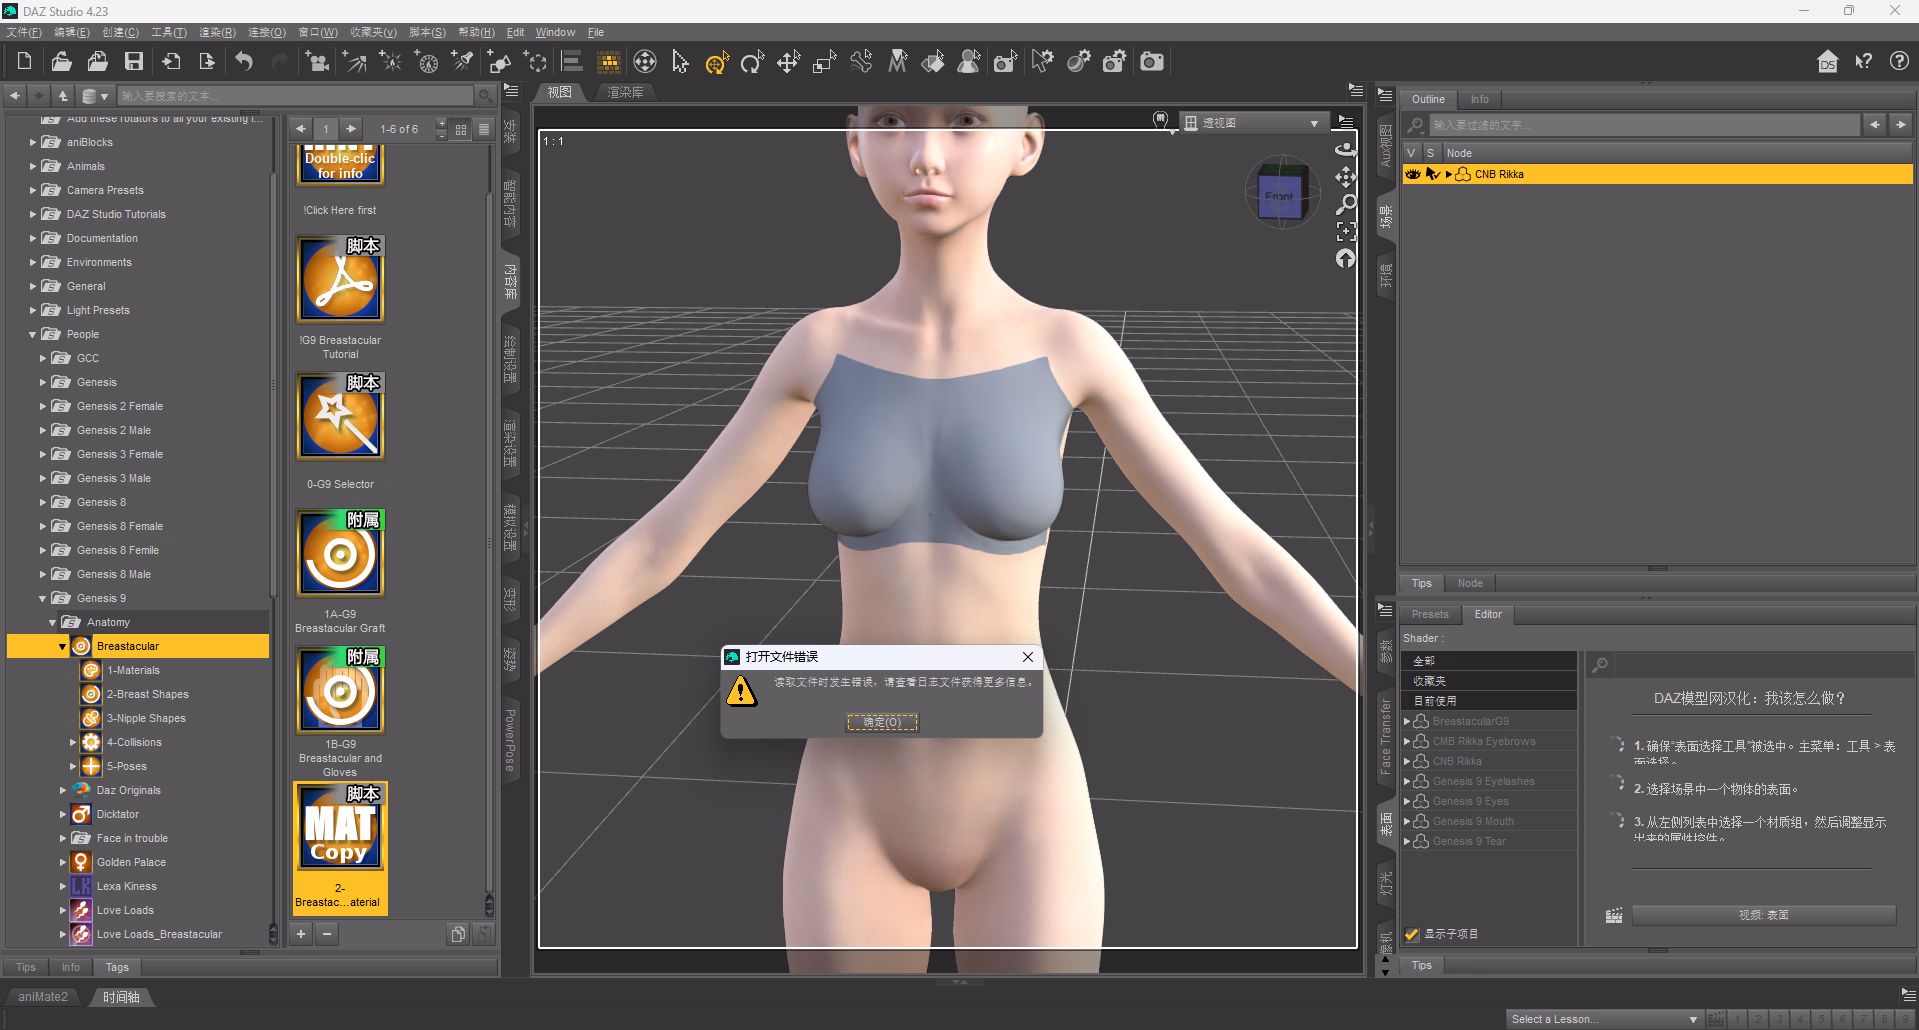
Task: Switch to the Info tab in the Scene pane
Action: (1479, 99)
